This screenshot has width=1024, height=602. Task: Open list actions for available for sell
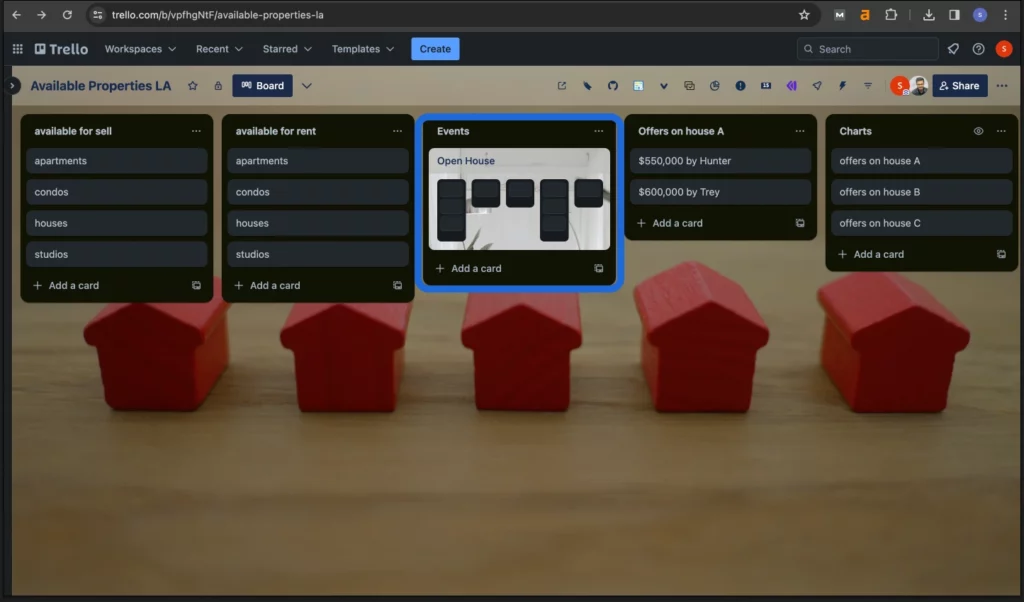[x=196, y=131]
